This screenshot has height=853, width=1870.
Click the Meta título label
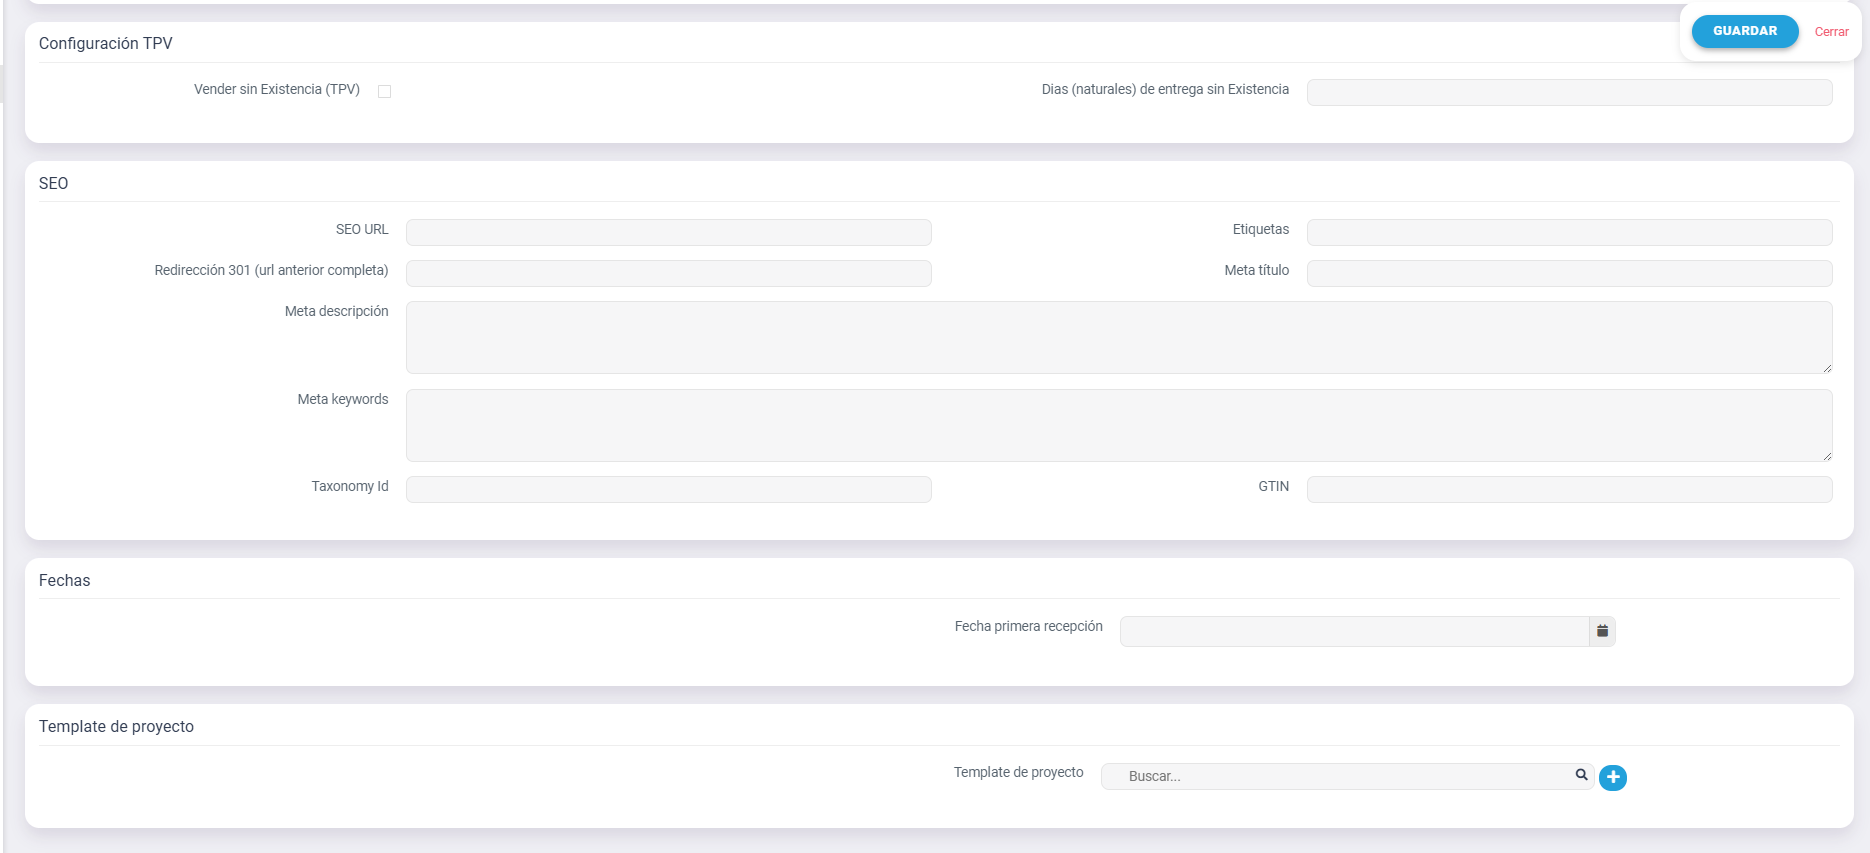[x=1257, y=270]
